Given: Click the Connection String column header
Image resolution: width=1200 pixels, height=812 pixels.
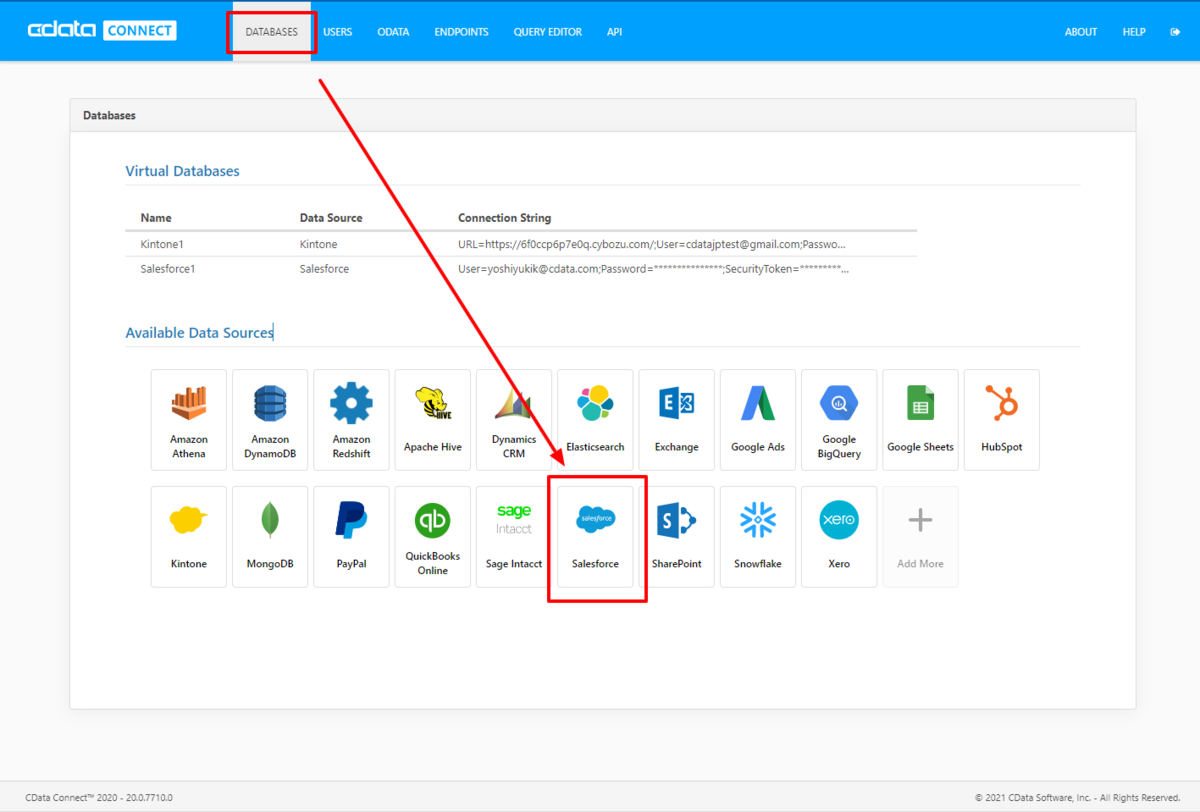Looking at the screenshot, I should pyautogui.click(x=504, y=218).
